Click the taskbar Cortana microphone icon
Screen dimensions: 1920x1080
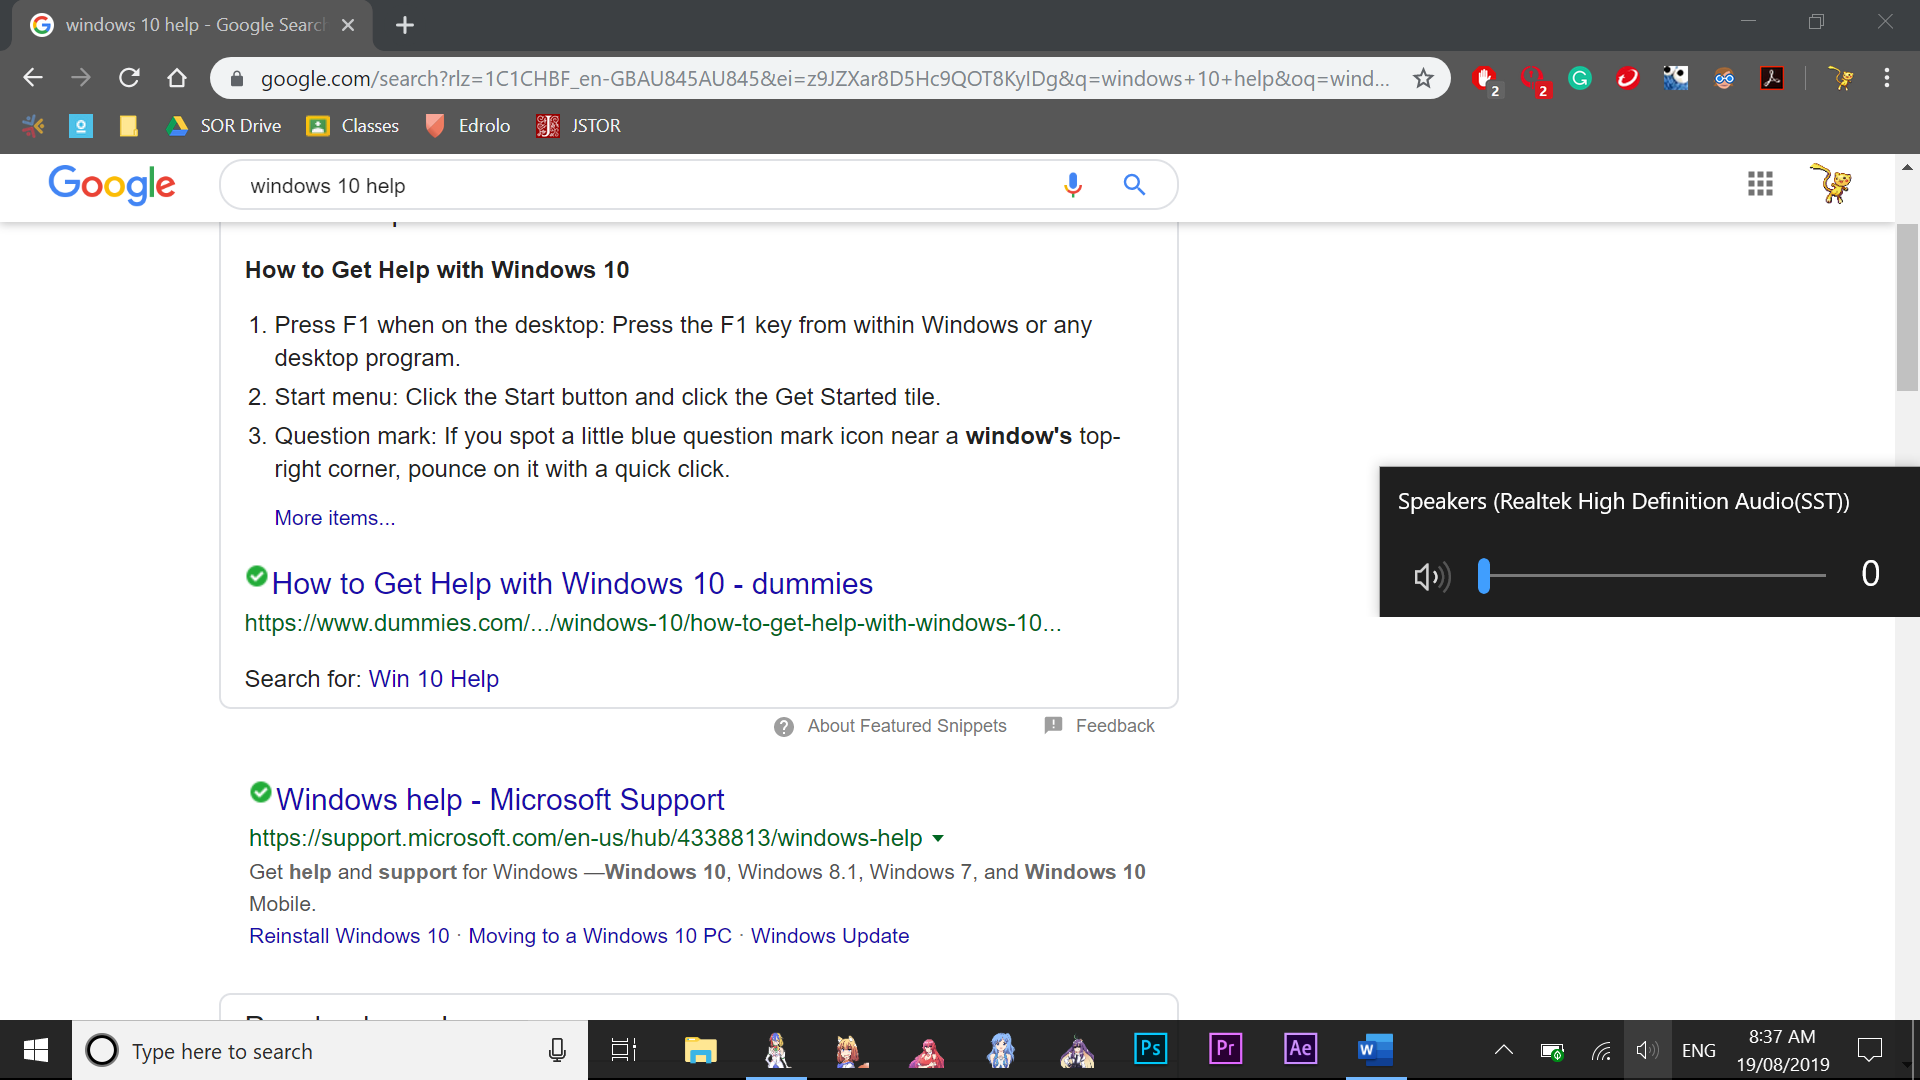pos(557,1050)
